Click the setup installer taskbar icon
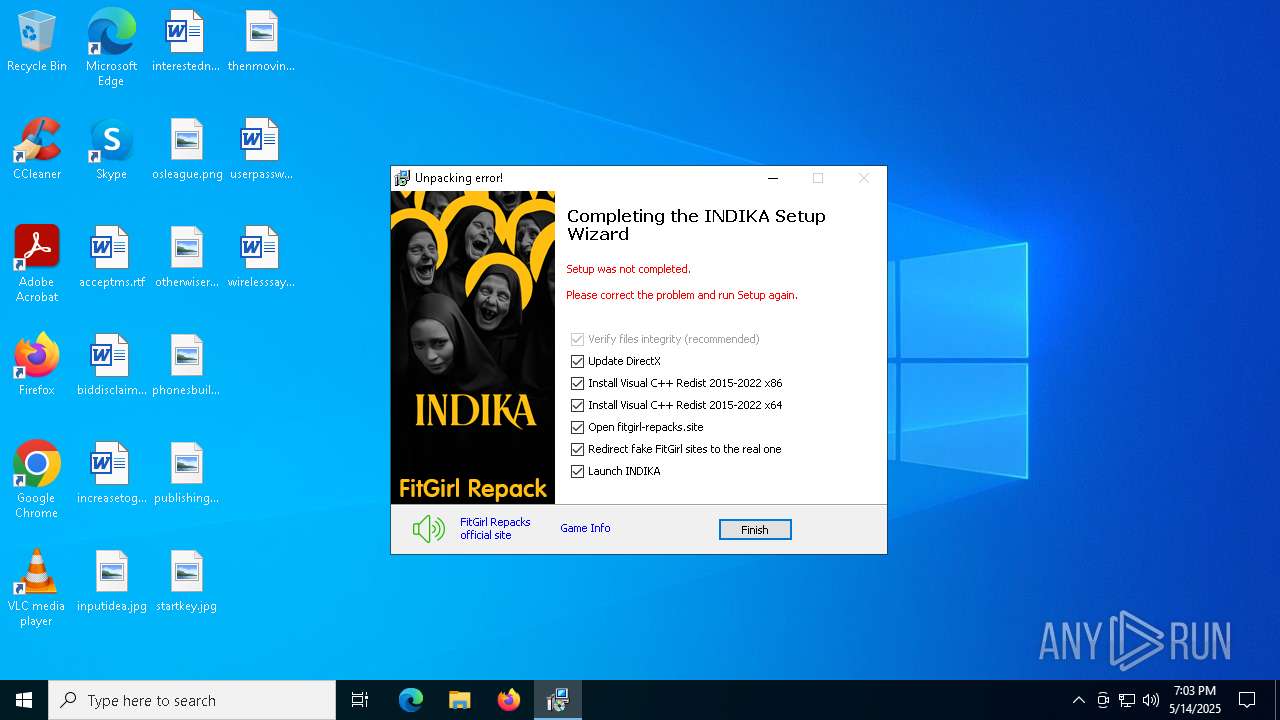Image resolution: width=1280 pixels, height=720 pixels. 558,700
